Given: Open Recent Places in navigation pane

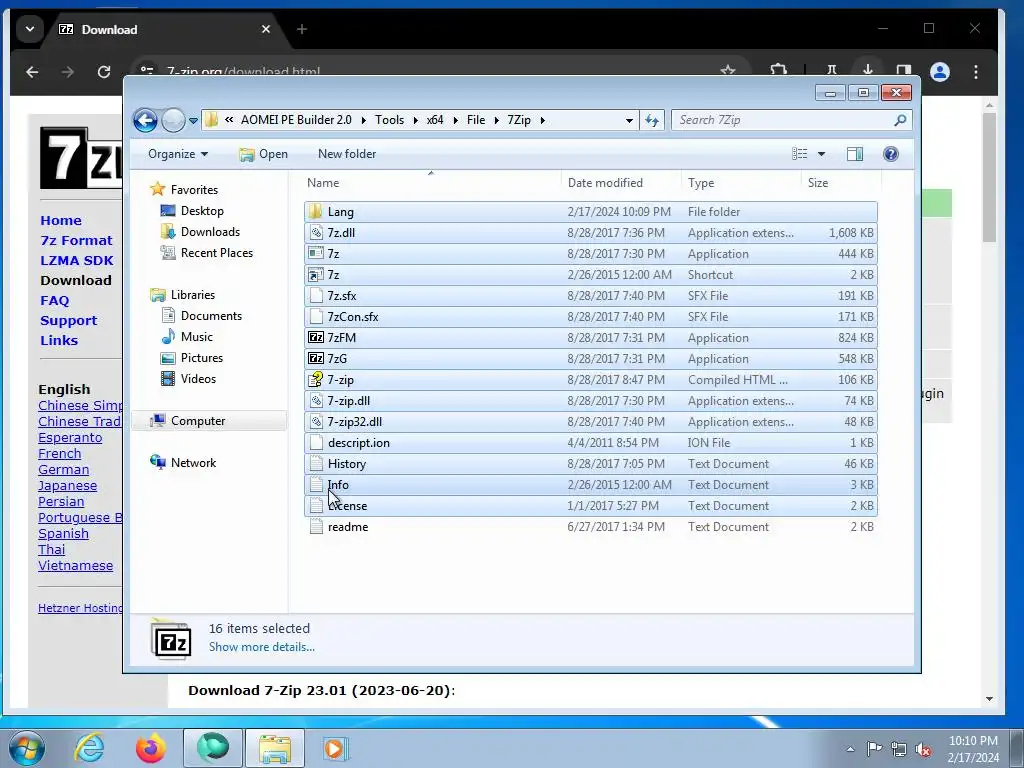Looking at the screenshot, I should 217,253.
